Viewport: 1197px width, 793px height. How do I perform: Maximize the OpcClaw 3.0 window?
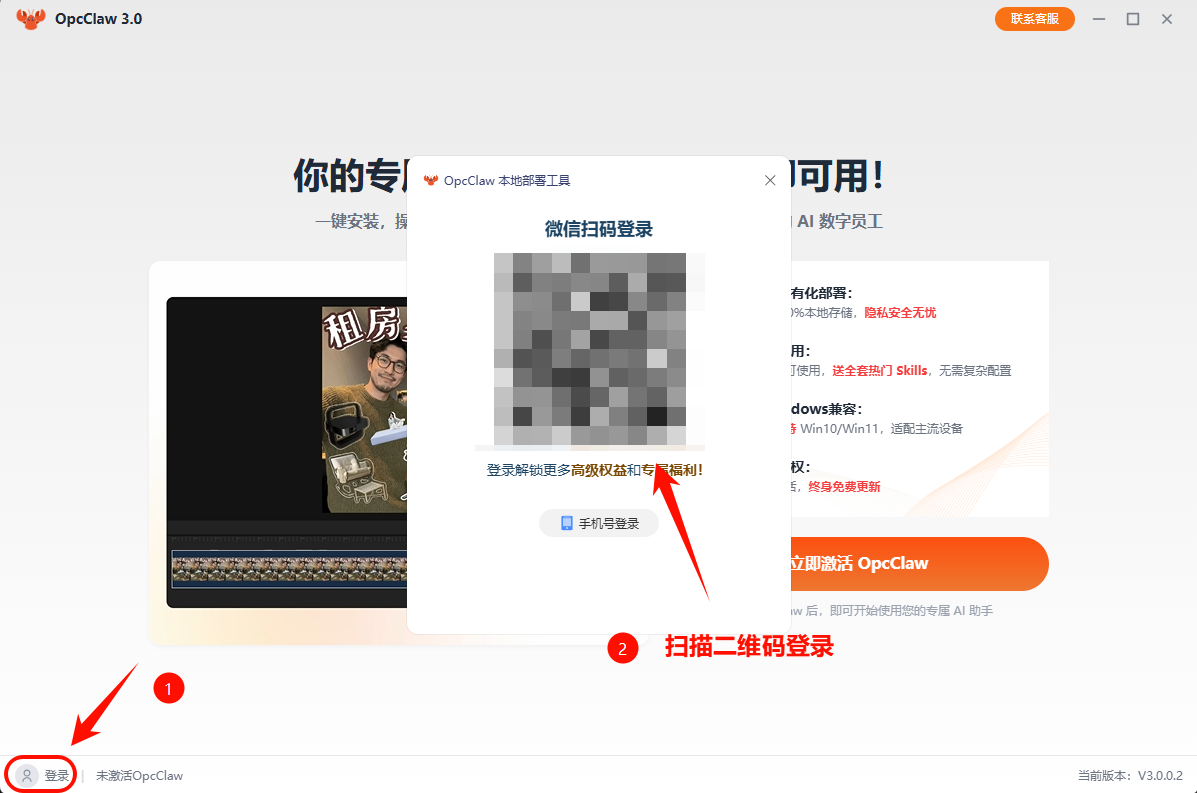[1133, 19]
